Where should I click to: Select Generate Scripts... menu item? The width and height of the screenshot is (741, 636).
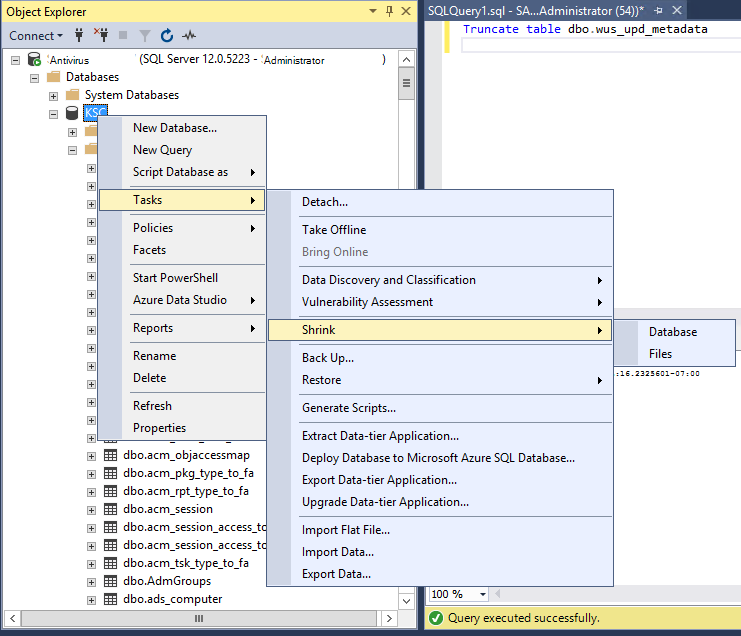point(440,408)
